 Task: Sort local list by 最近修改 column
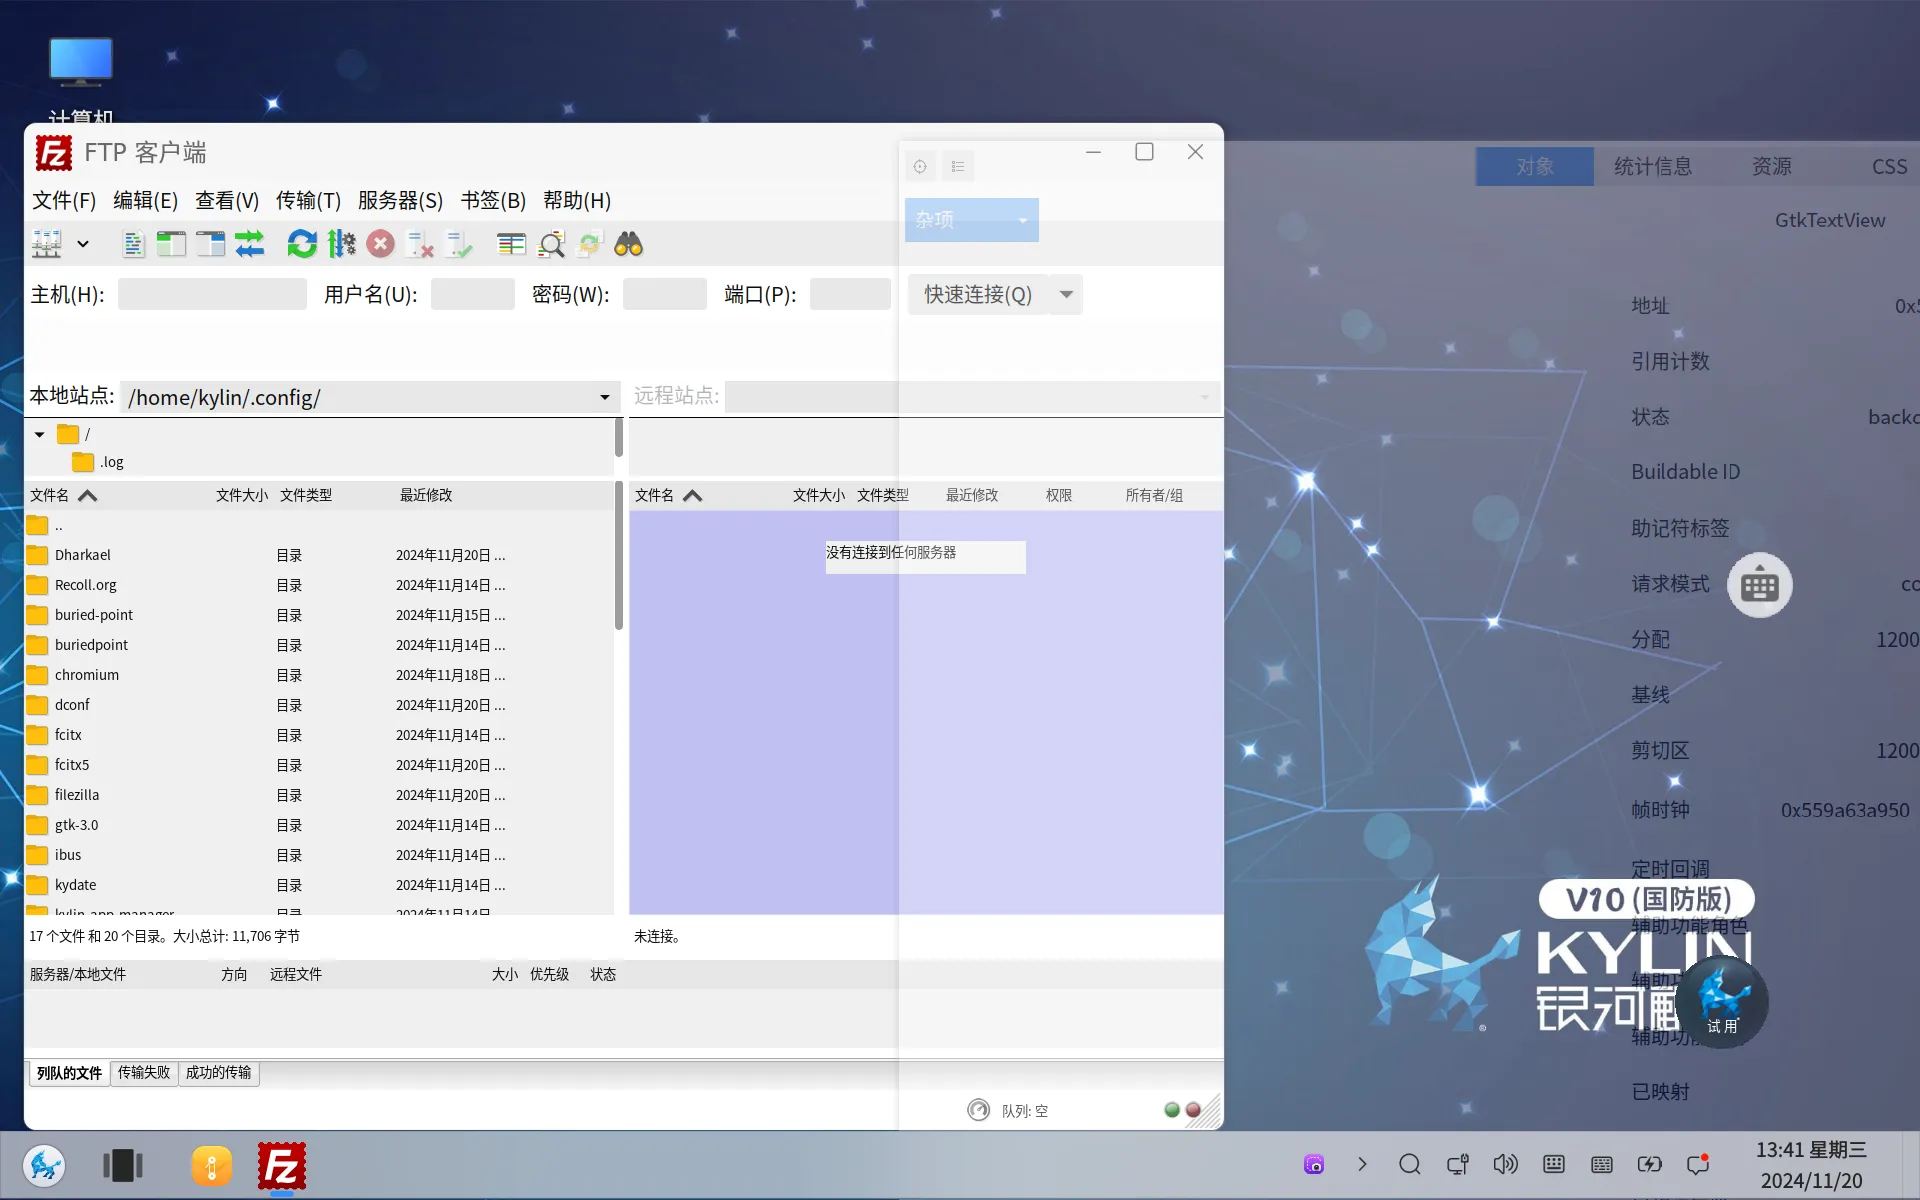tap(426, 495)
